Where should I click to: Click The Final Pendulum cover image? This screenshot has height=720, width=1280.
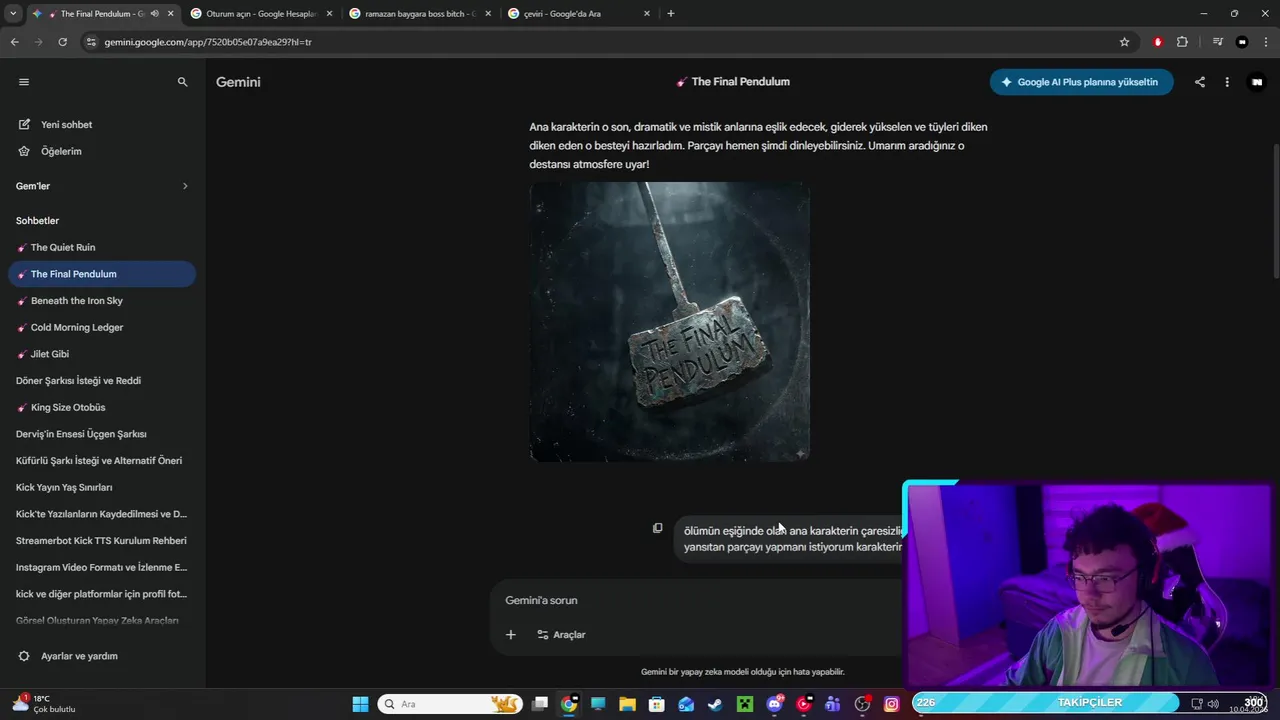pos(670,322)
